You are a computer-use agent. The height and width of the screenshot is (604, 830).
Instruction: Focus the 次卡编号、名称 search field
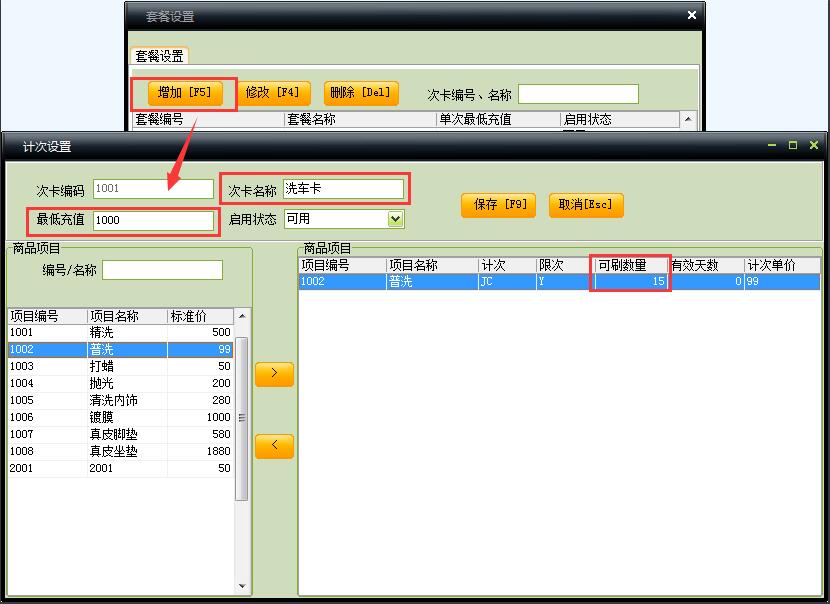coord(578,94)
